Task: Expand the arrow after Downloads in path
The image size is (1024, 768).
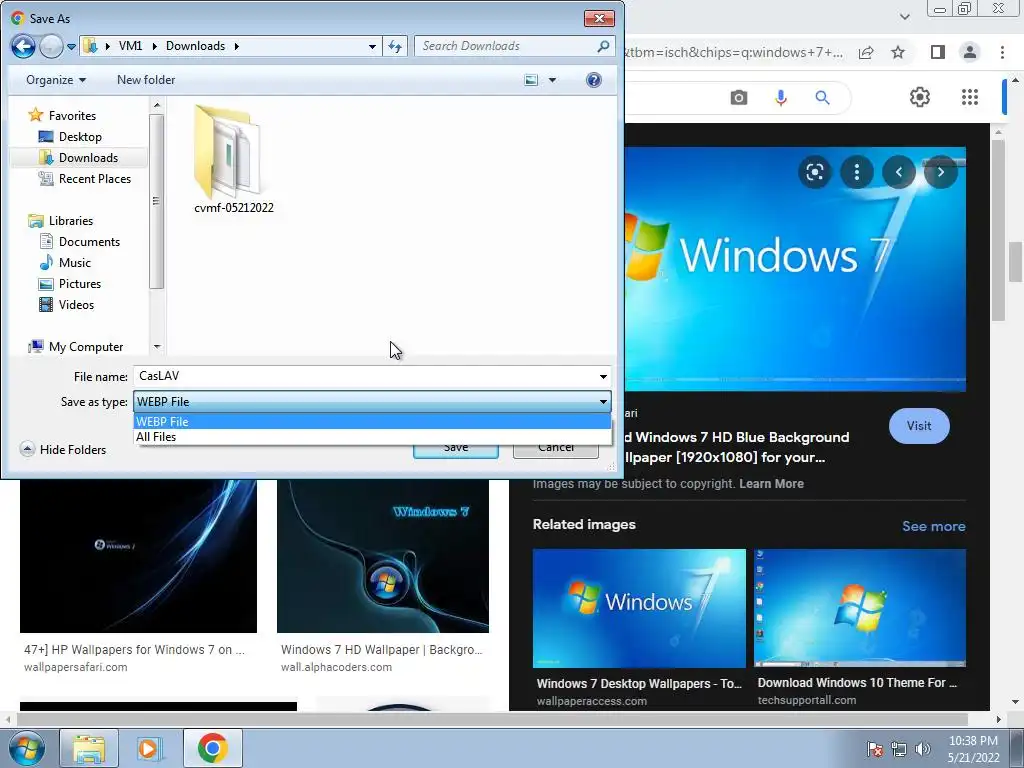Action: 236,46
